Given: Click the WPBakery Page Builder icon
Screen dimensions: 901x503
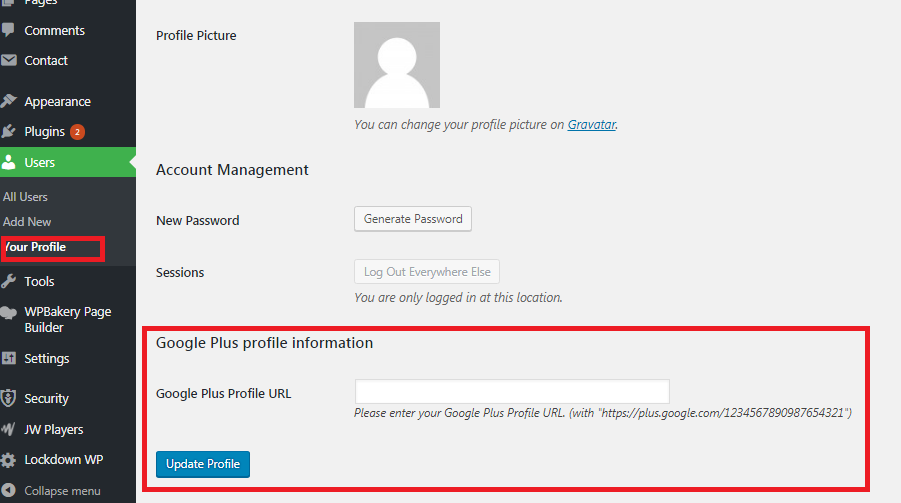Looking at the screenshot, I should [x=9, y=312].
